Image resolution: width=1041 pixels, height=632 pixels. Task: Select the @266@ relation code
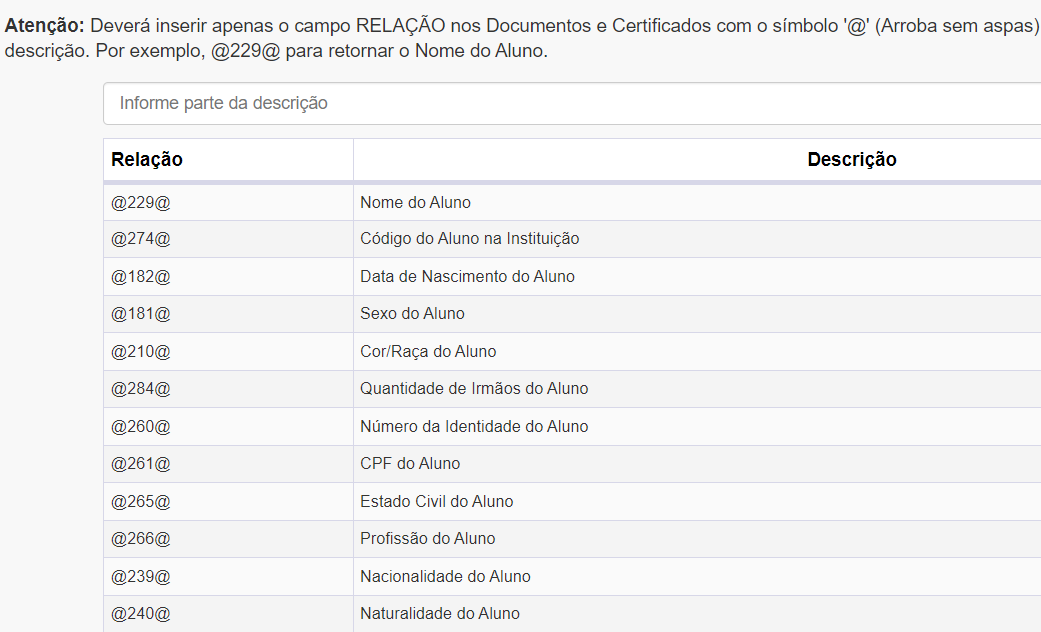[141, 539]
